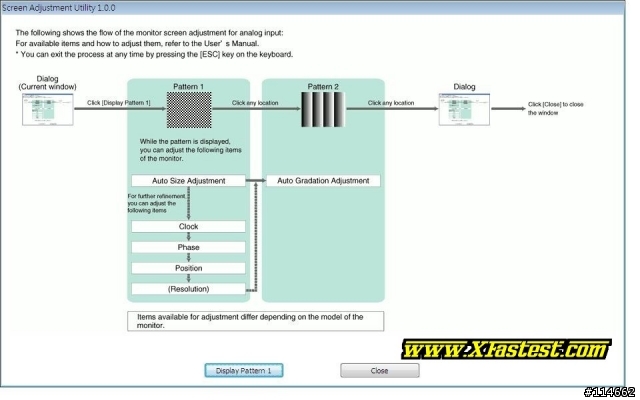Click the Pattern 2 gradient bars thumbnail

point(323,109)
